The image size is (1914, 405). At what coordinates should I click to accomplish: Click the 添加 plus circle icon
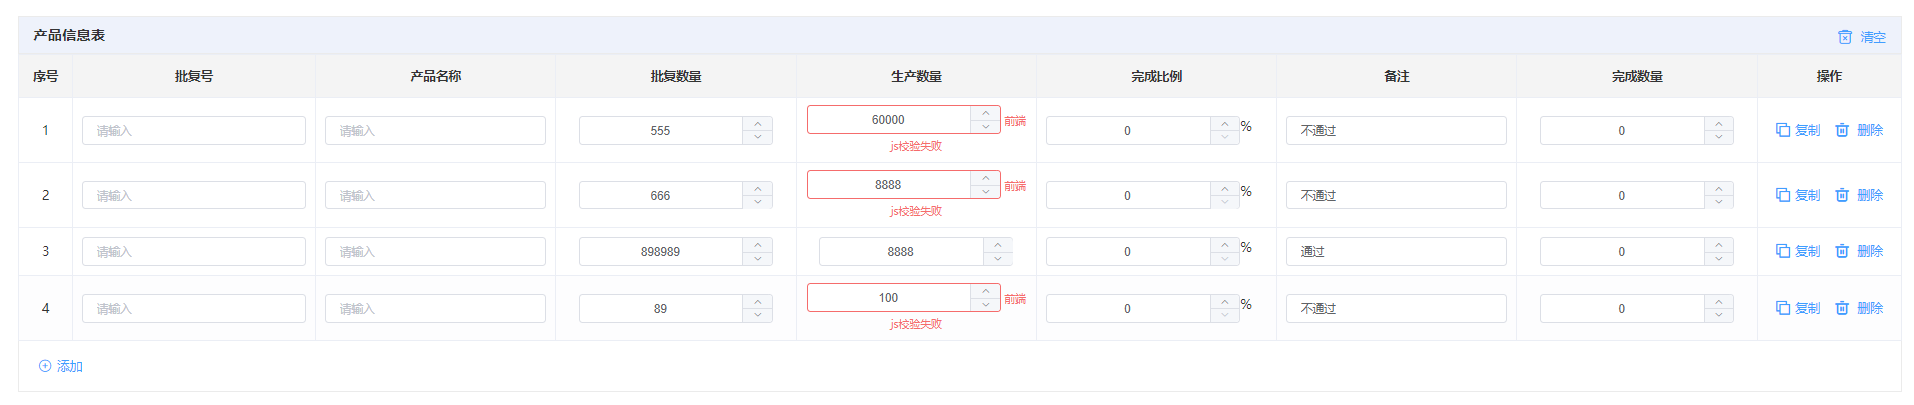pos(45,366)
